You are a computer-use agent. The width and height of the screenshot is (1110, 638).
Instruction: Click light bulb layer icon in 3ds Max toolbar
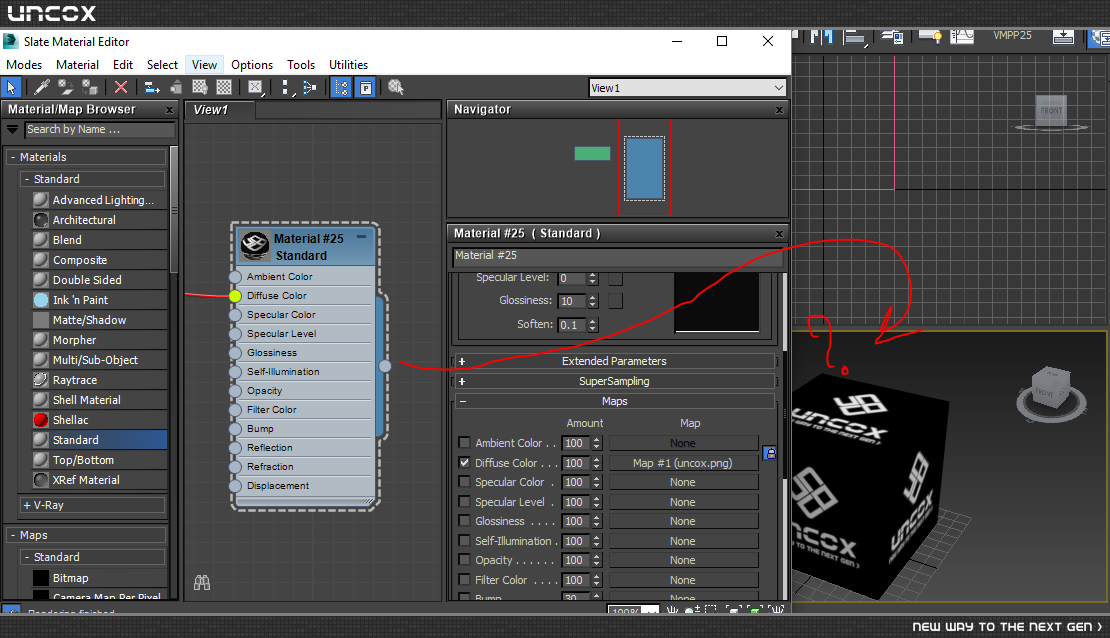click(x=930, y=36)
